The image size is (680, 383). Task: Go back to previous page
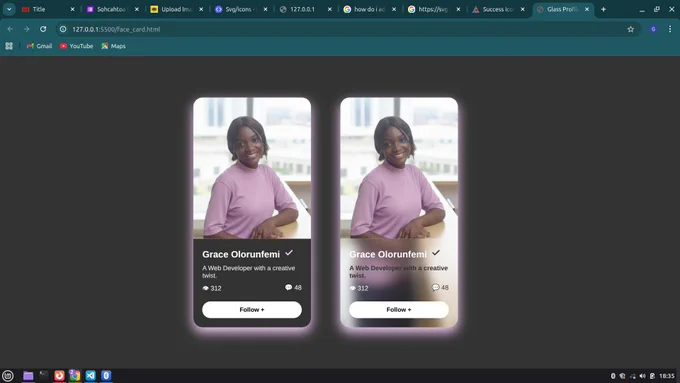[x=10, y=29]
